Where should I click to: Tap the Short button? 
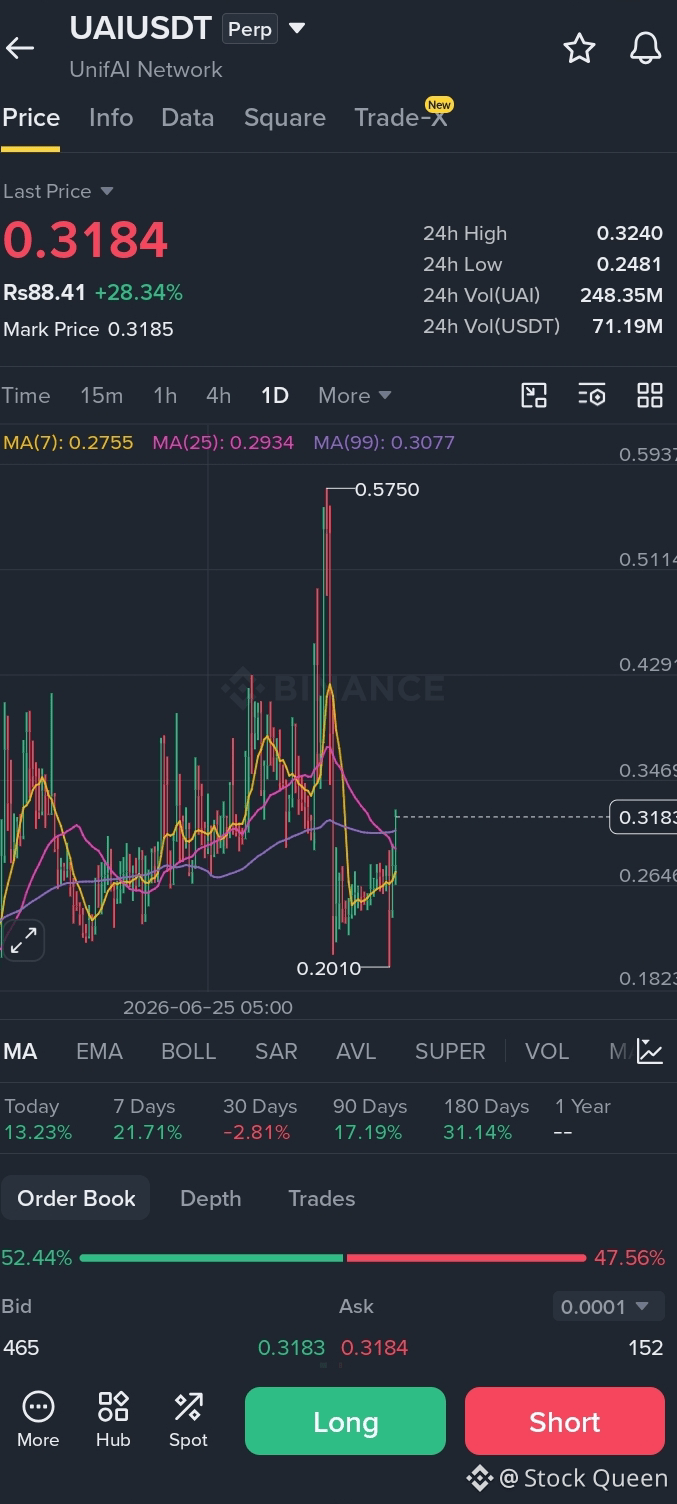tap(565, 1421)
